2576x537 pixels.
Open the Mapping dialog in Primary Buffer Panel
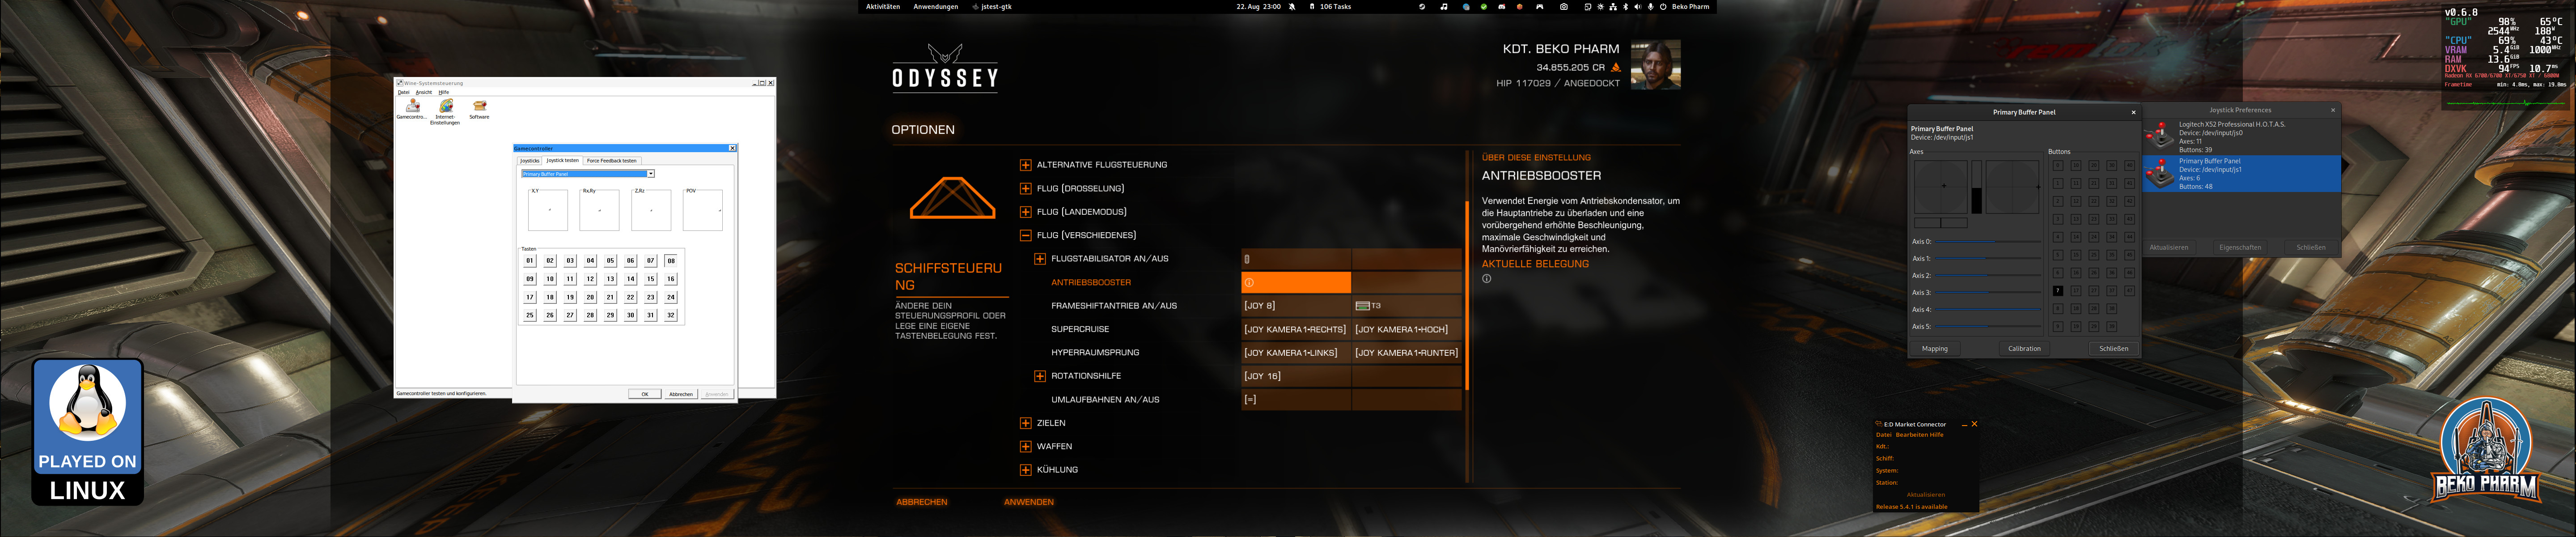pos(1935,349)
